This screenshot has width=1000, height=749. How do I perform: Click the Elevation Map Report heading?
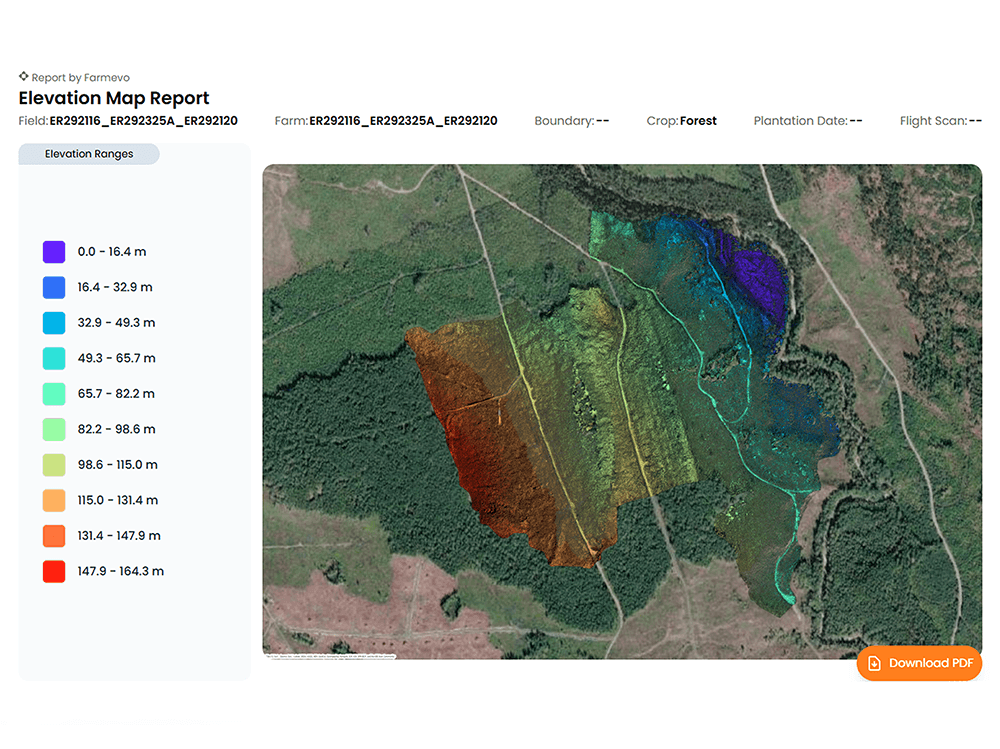coord(114,98)
